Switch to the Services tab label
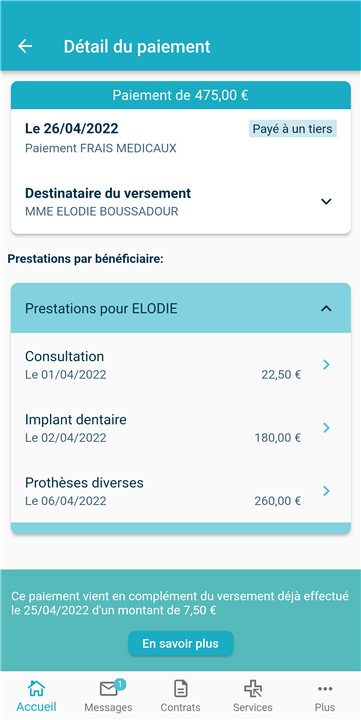Viewport: 361px width, 720px height. (253, 707)
